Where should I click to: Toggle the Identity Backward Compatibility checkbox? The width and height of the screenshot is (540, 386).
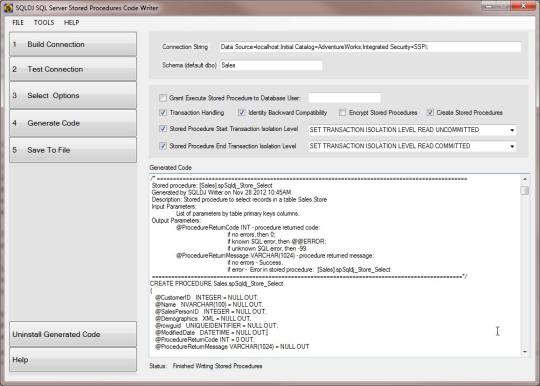coord(242,113)
